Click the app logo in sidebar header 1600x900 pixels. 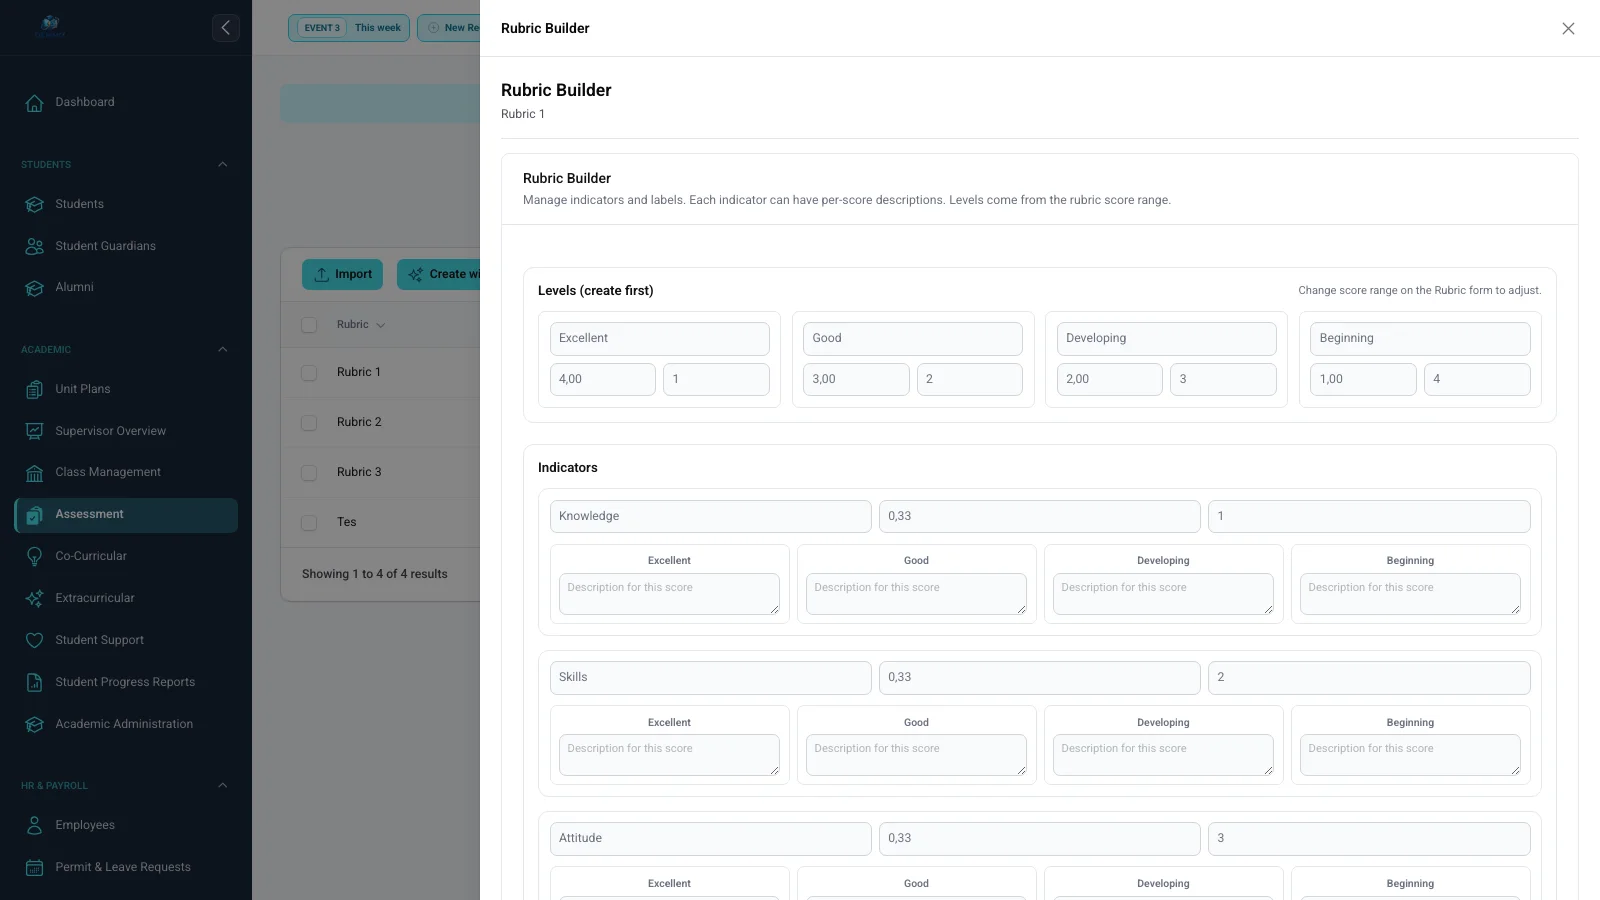coord(50,27)
